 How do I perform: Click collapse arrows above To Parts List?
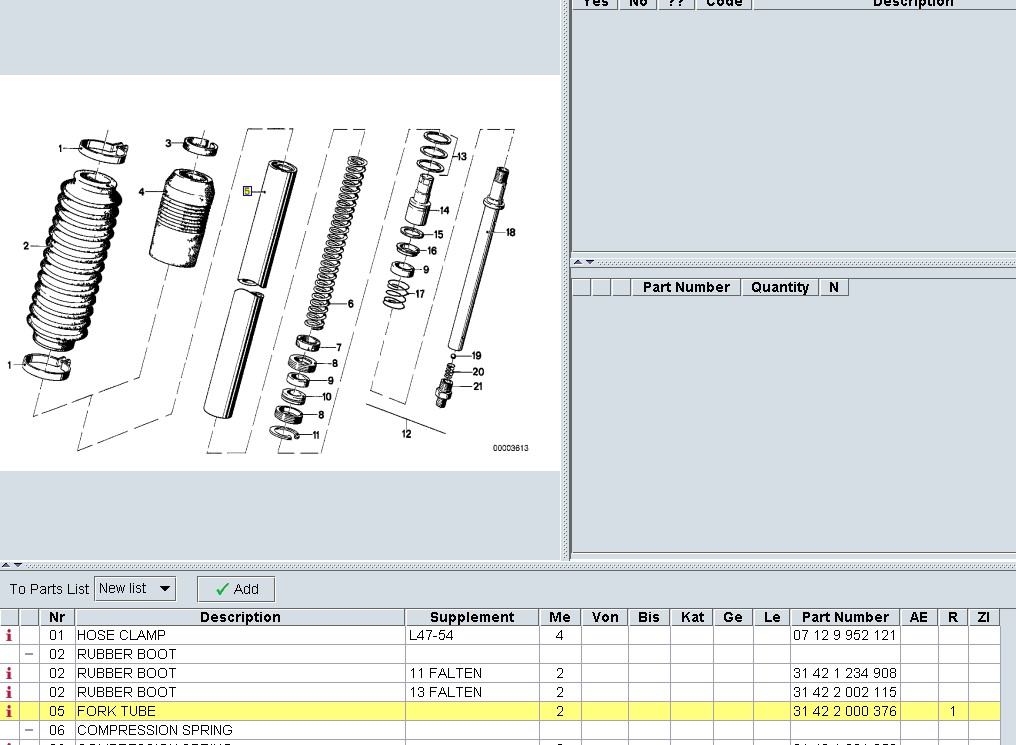pos(10,566)
